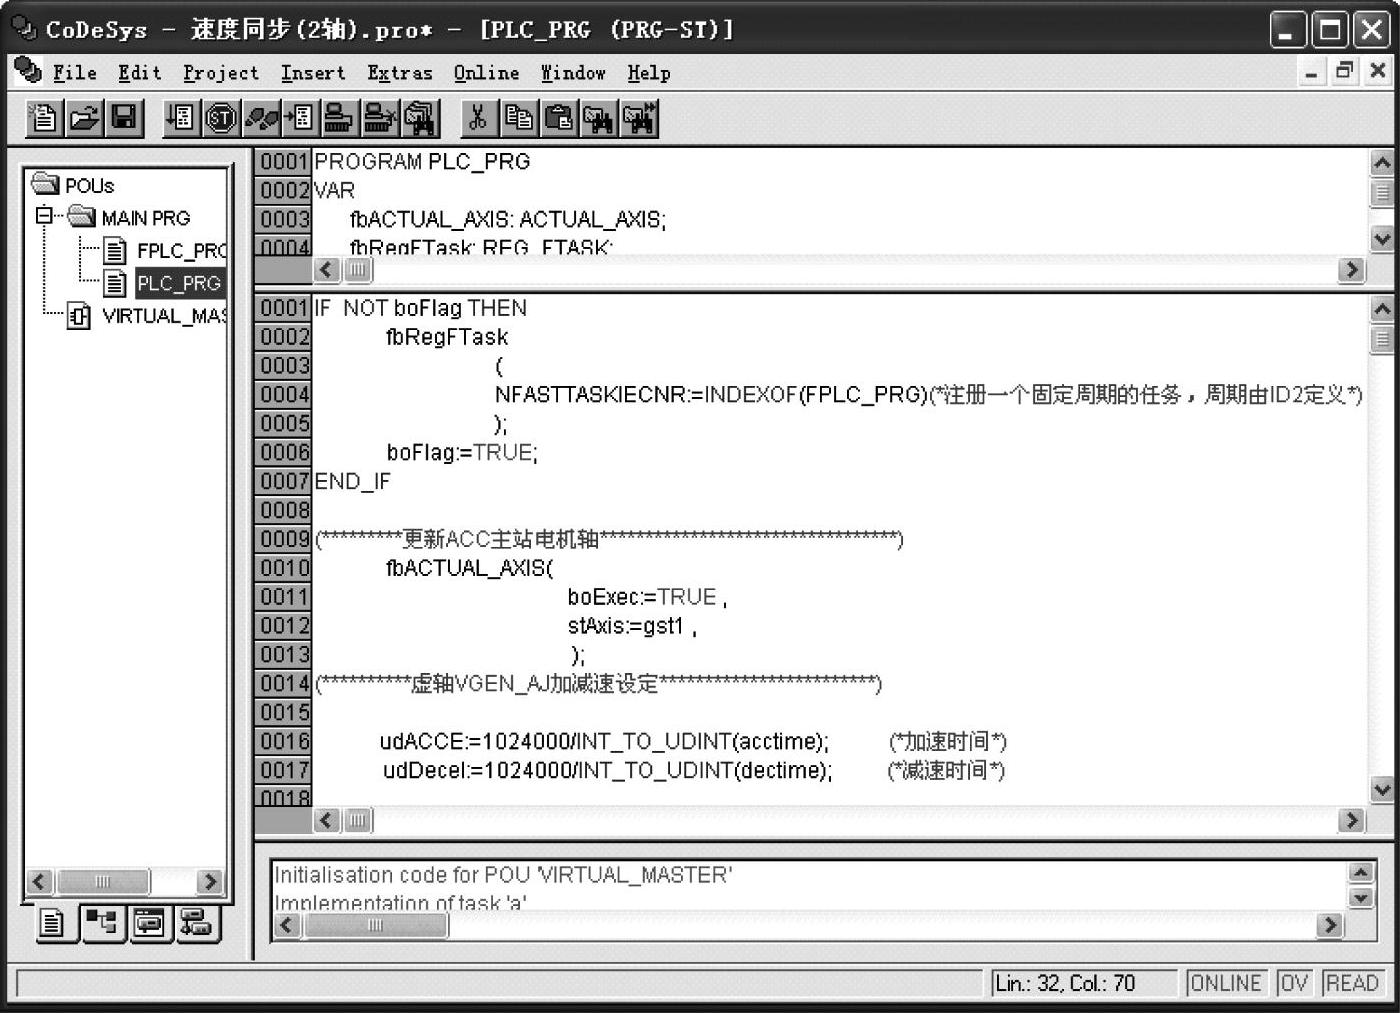Click the function block icon beside VIRTUAL_MAS
The image size is (1400, 1013).
(x=78, y=317)
